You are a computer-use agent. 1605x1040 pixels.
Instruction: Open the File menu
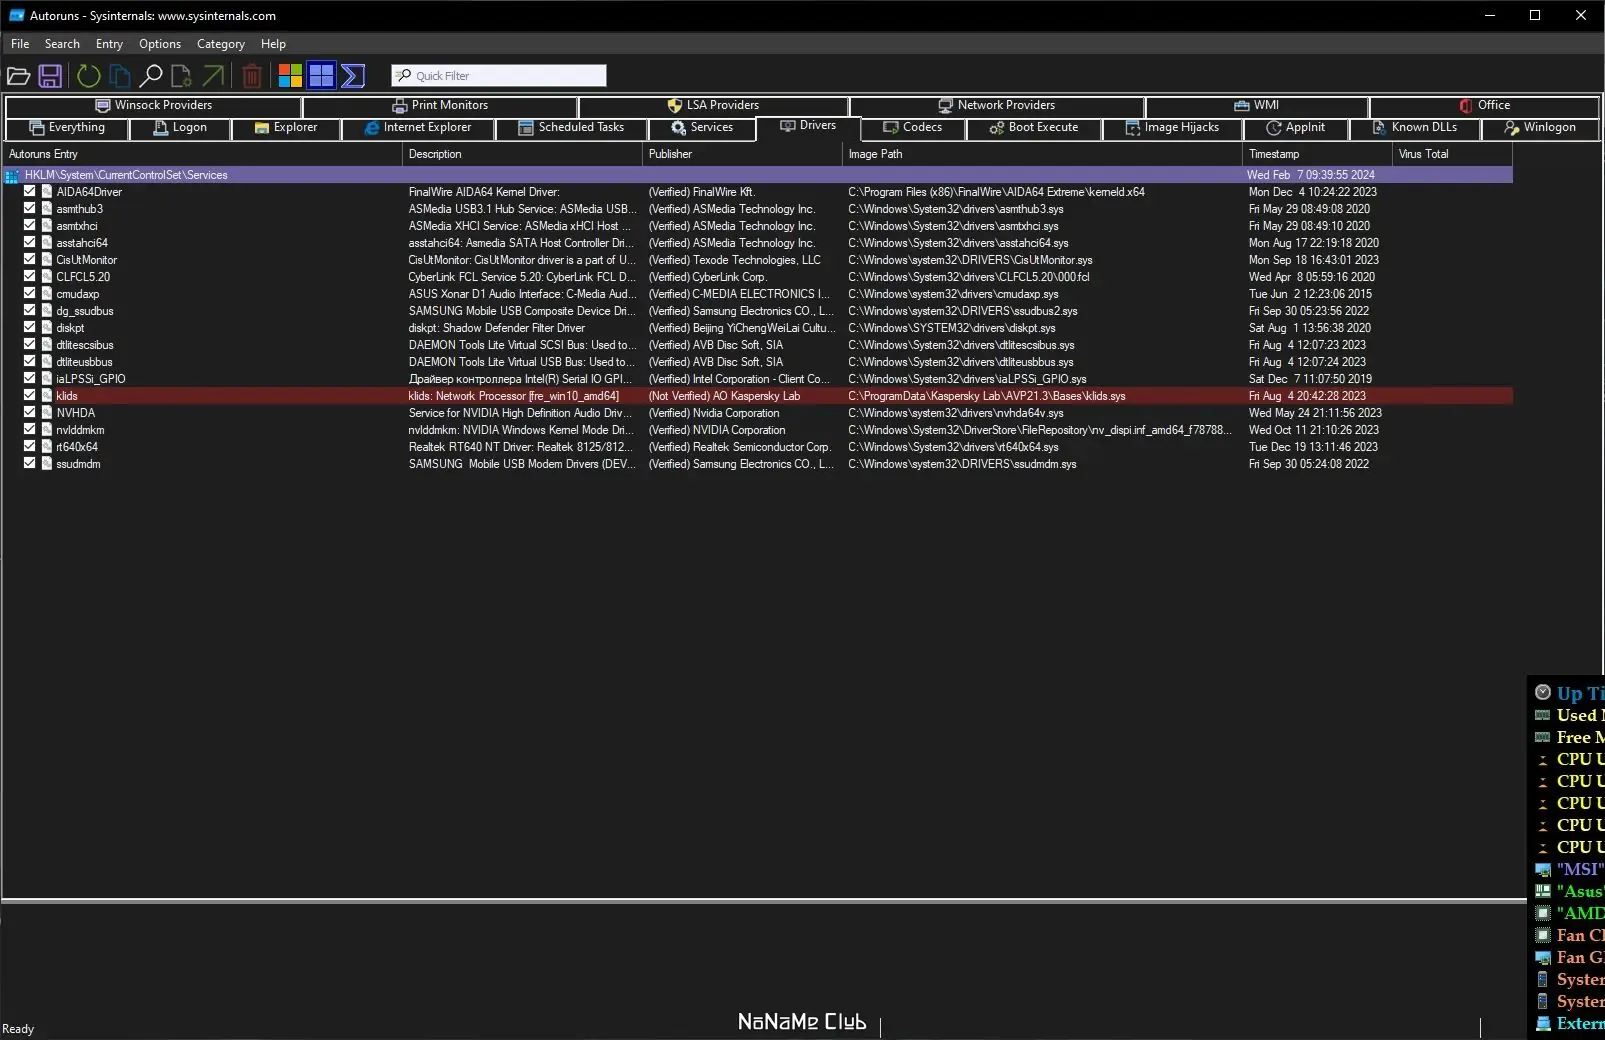coord(20,44)
